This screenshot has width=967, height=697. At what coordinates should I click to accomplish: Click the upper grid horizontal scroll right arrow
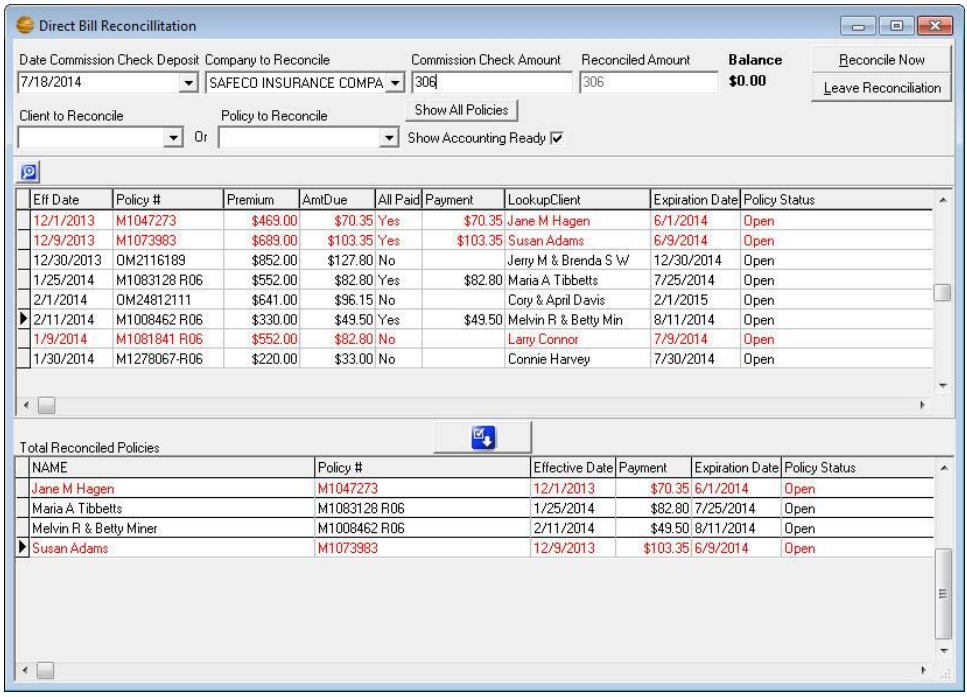pyautogui.click(x=922, y=405)
